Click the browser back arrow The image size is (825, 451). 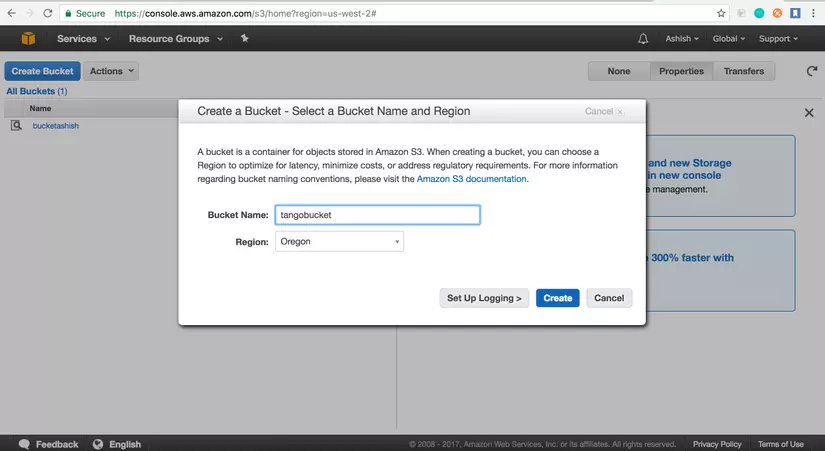(x=12, y=13)
